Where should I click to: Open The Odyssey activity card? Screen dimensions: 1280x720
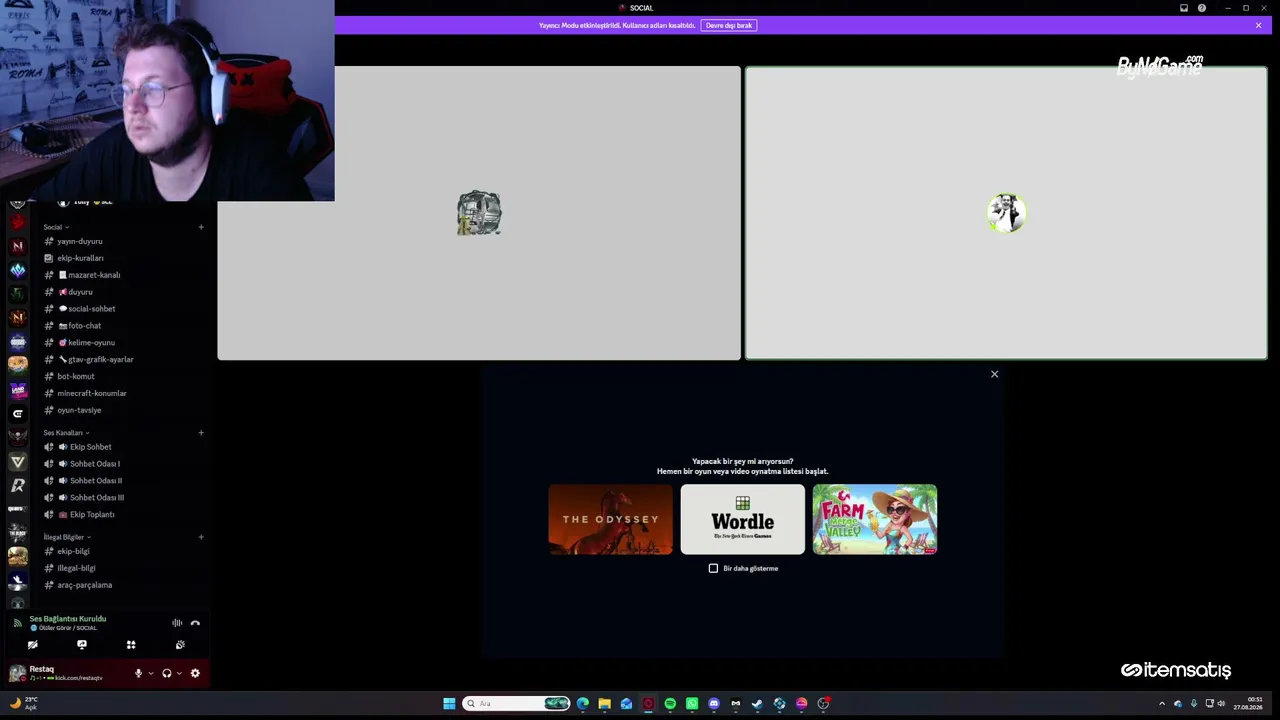coord(610,519)
